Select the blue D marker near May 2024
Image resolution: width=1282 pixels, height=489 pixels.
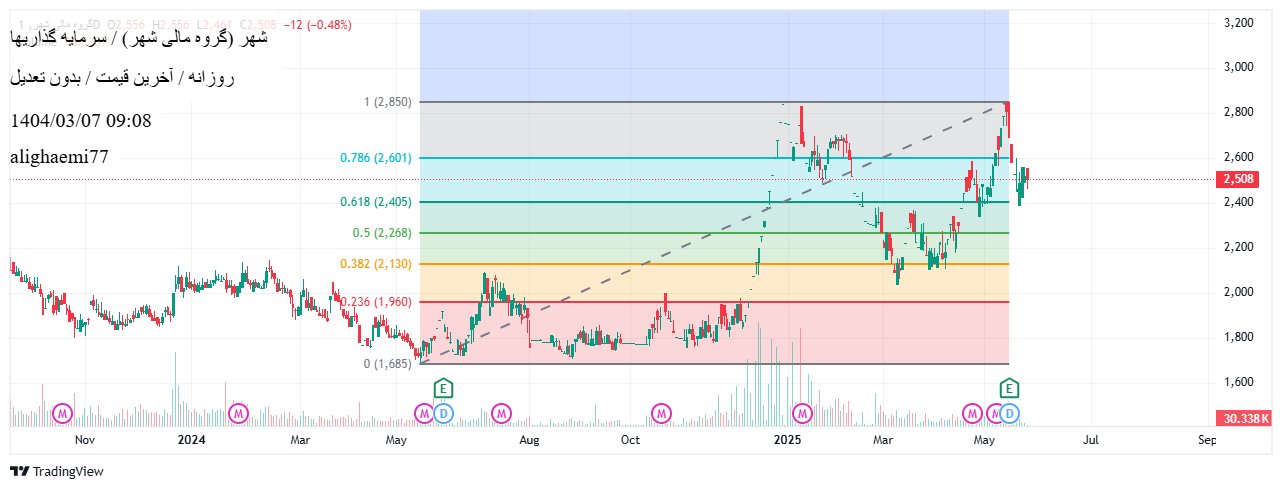[x=444, y=412]
